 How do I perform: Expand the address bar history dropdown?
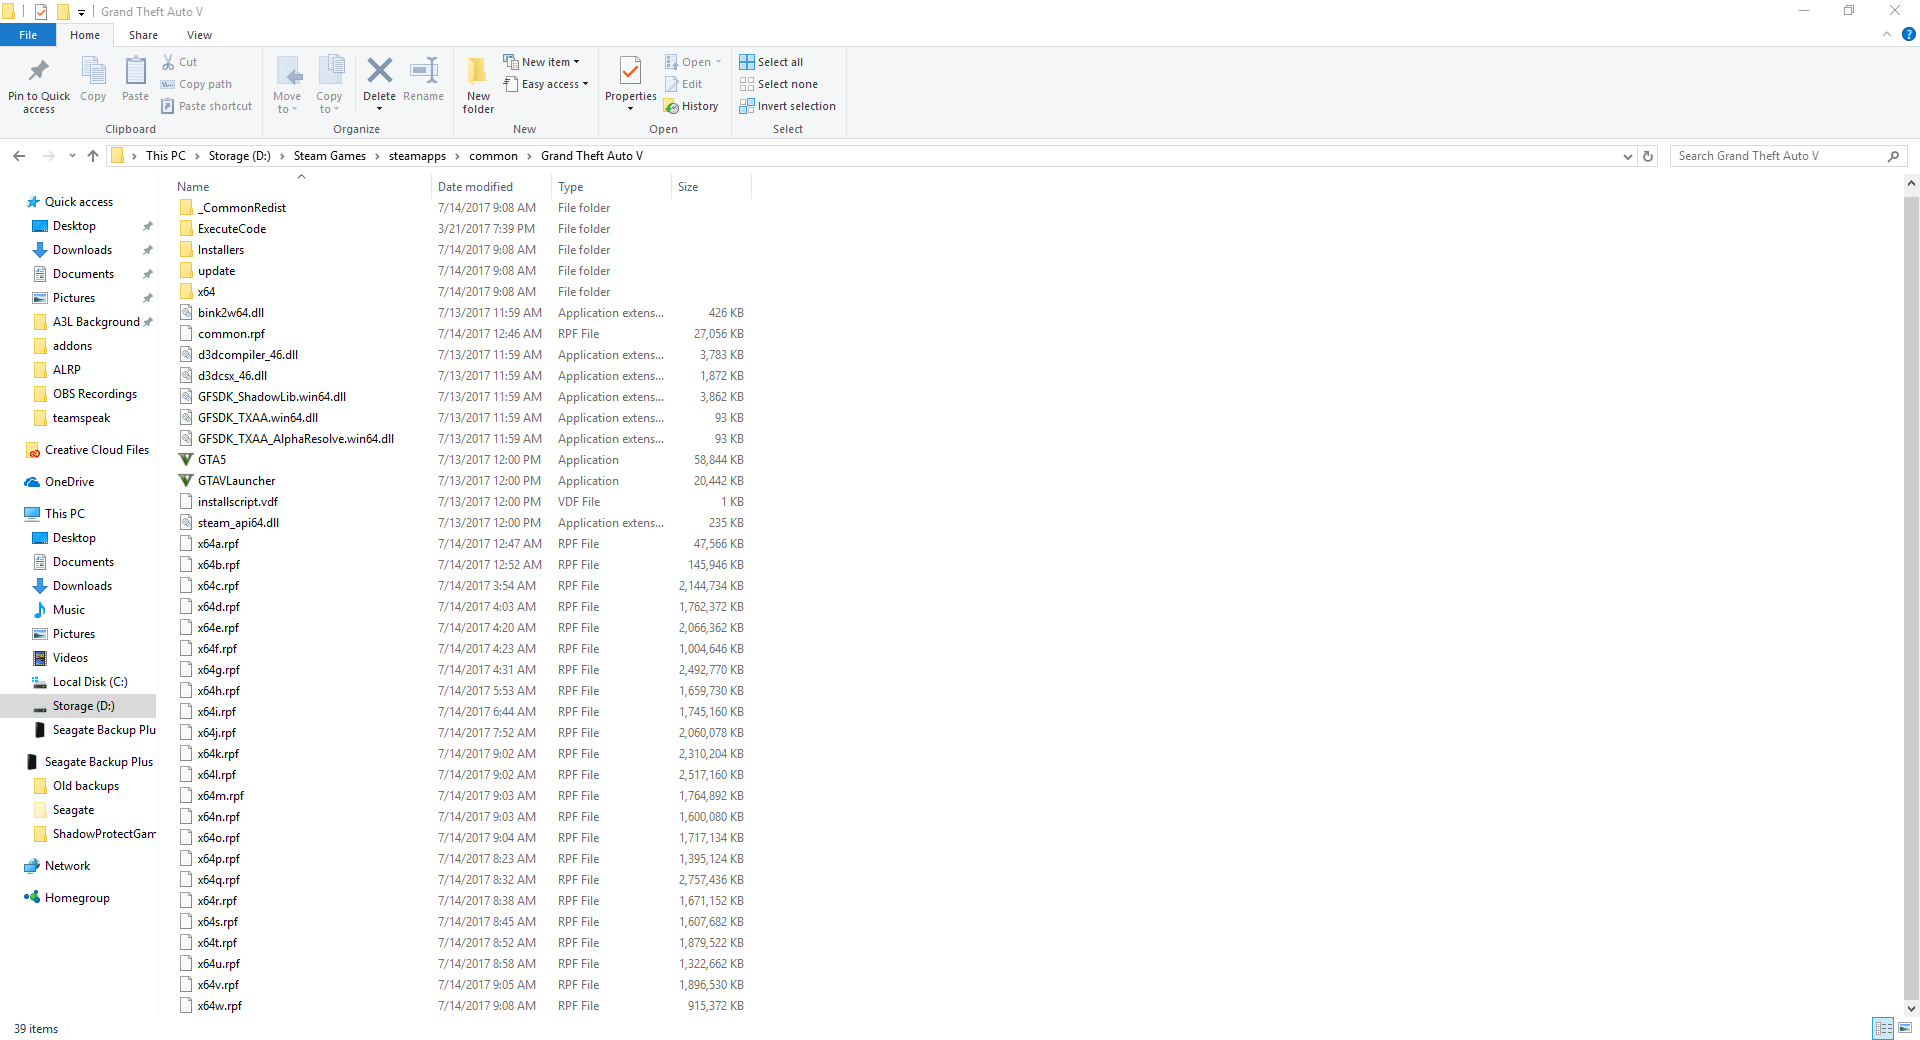(x=1627, y=156)
